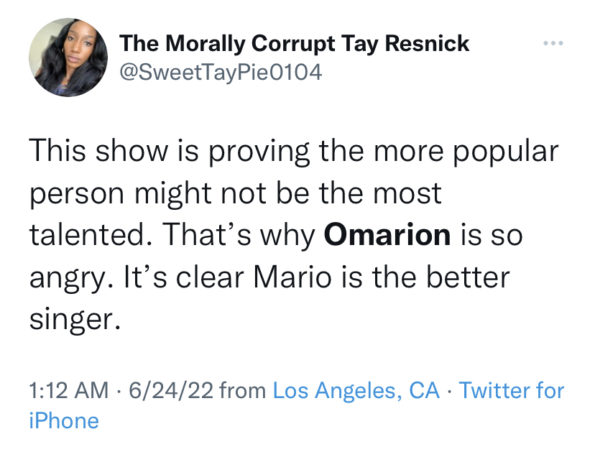The width and height of the screenshot is (595, 452).
Task: Click the Twitter for link text
Action: [x=512, y=390]
